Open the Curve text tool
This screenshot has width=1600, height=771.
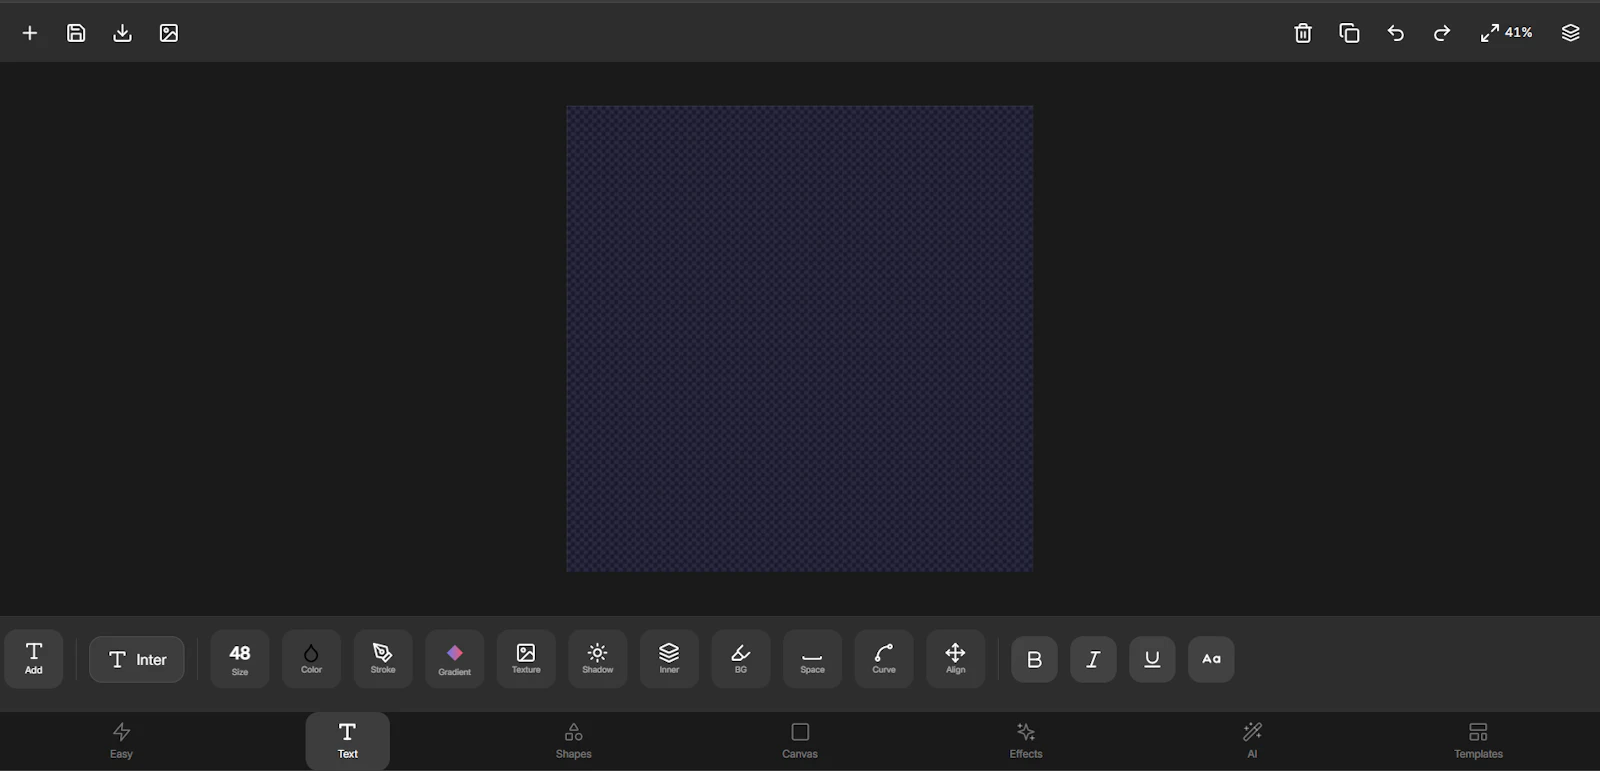point(884,659)
